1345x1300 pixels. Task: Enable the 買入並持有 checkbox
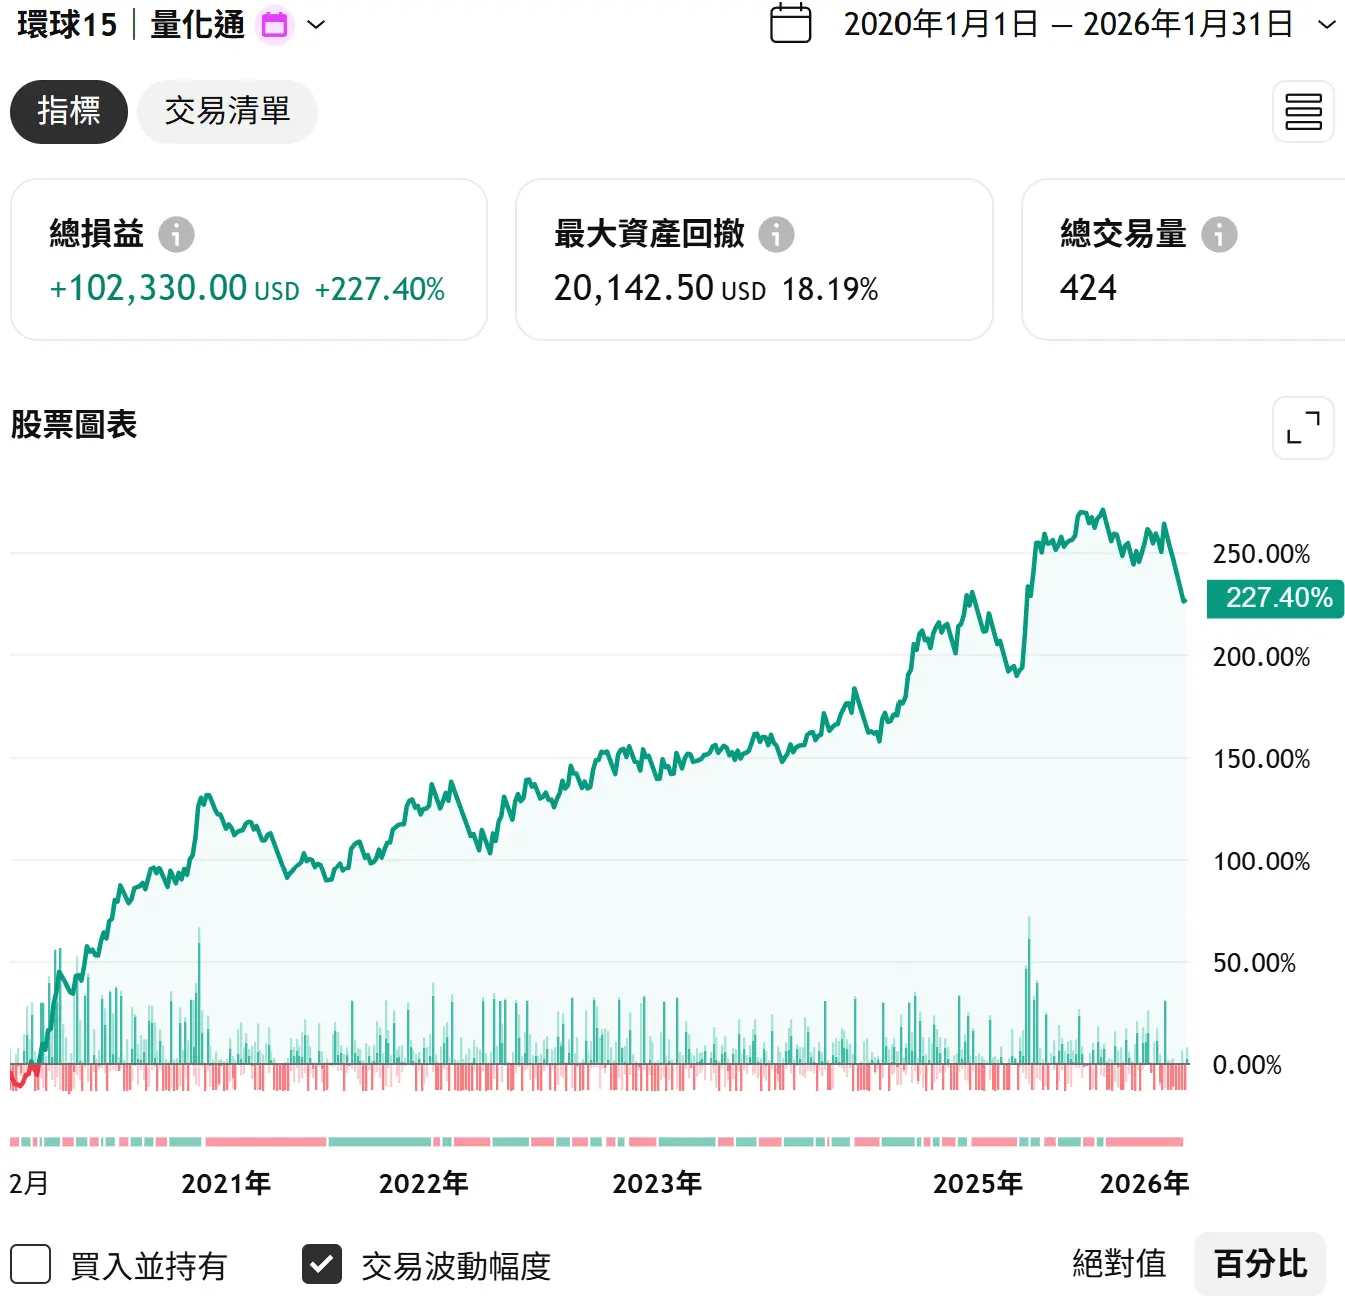31,1264
